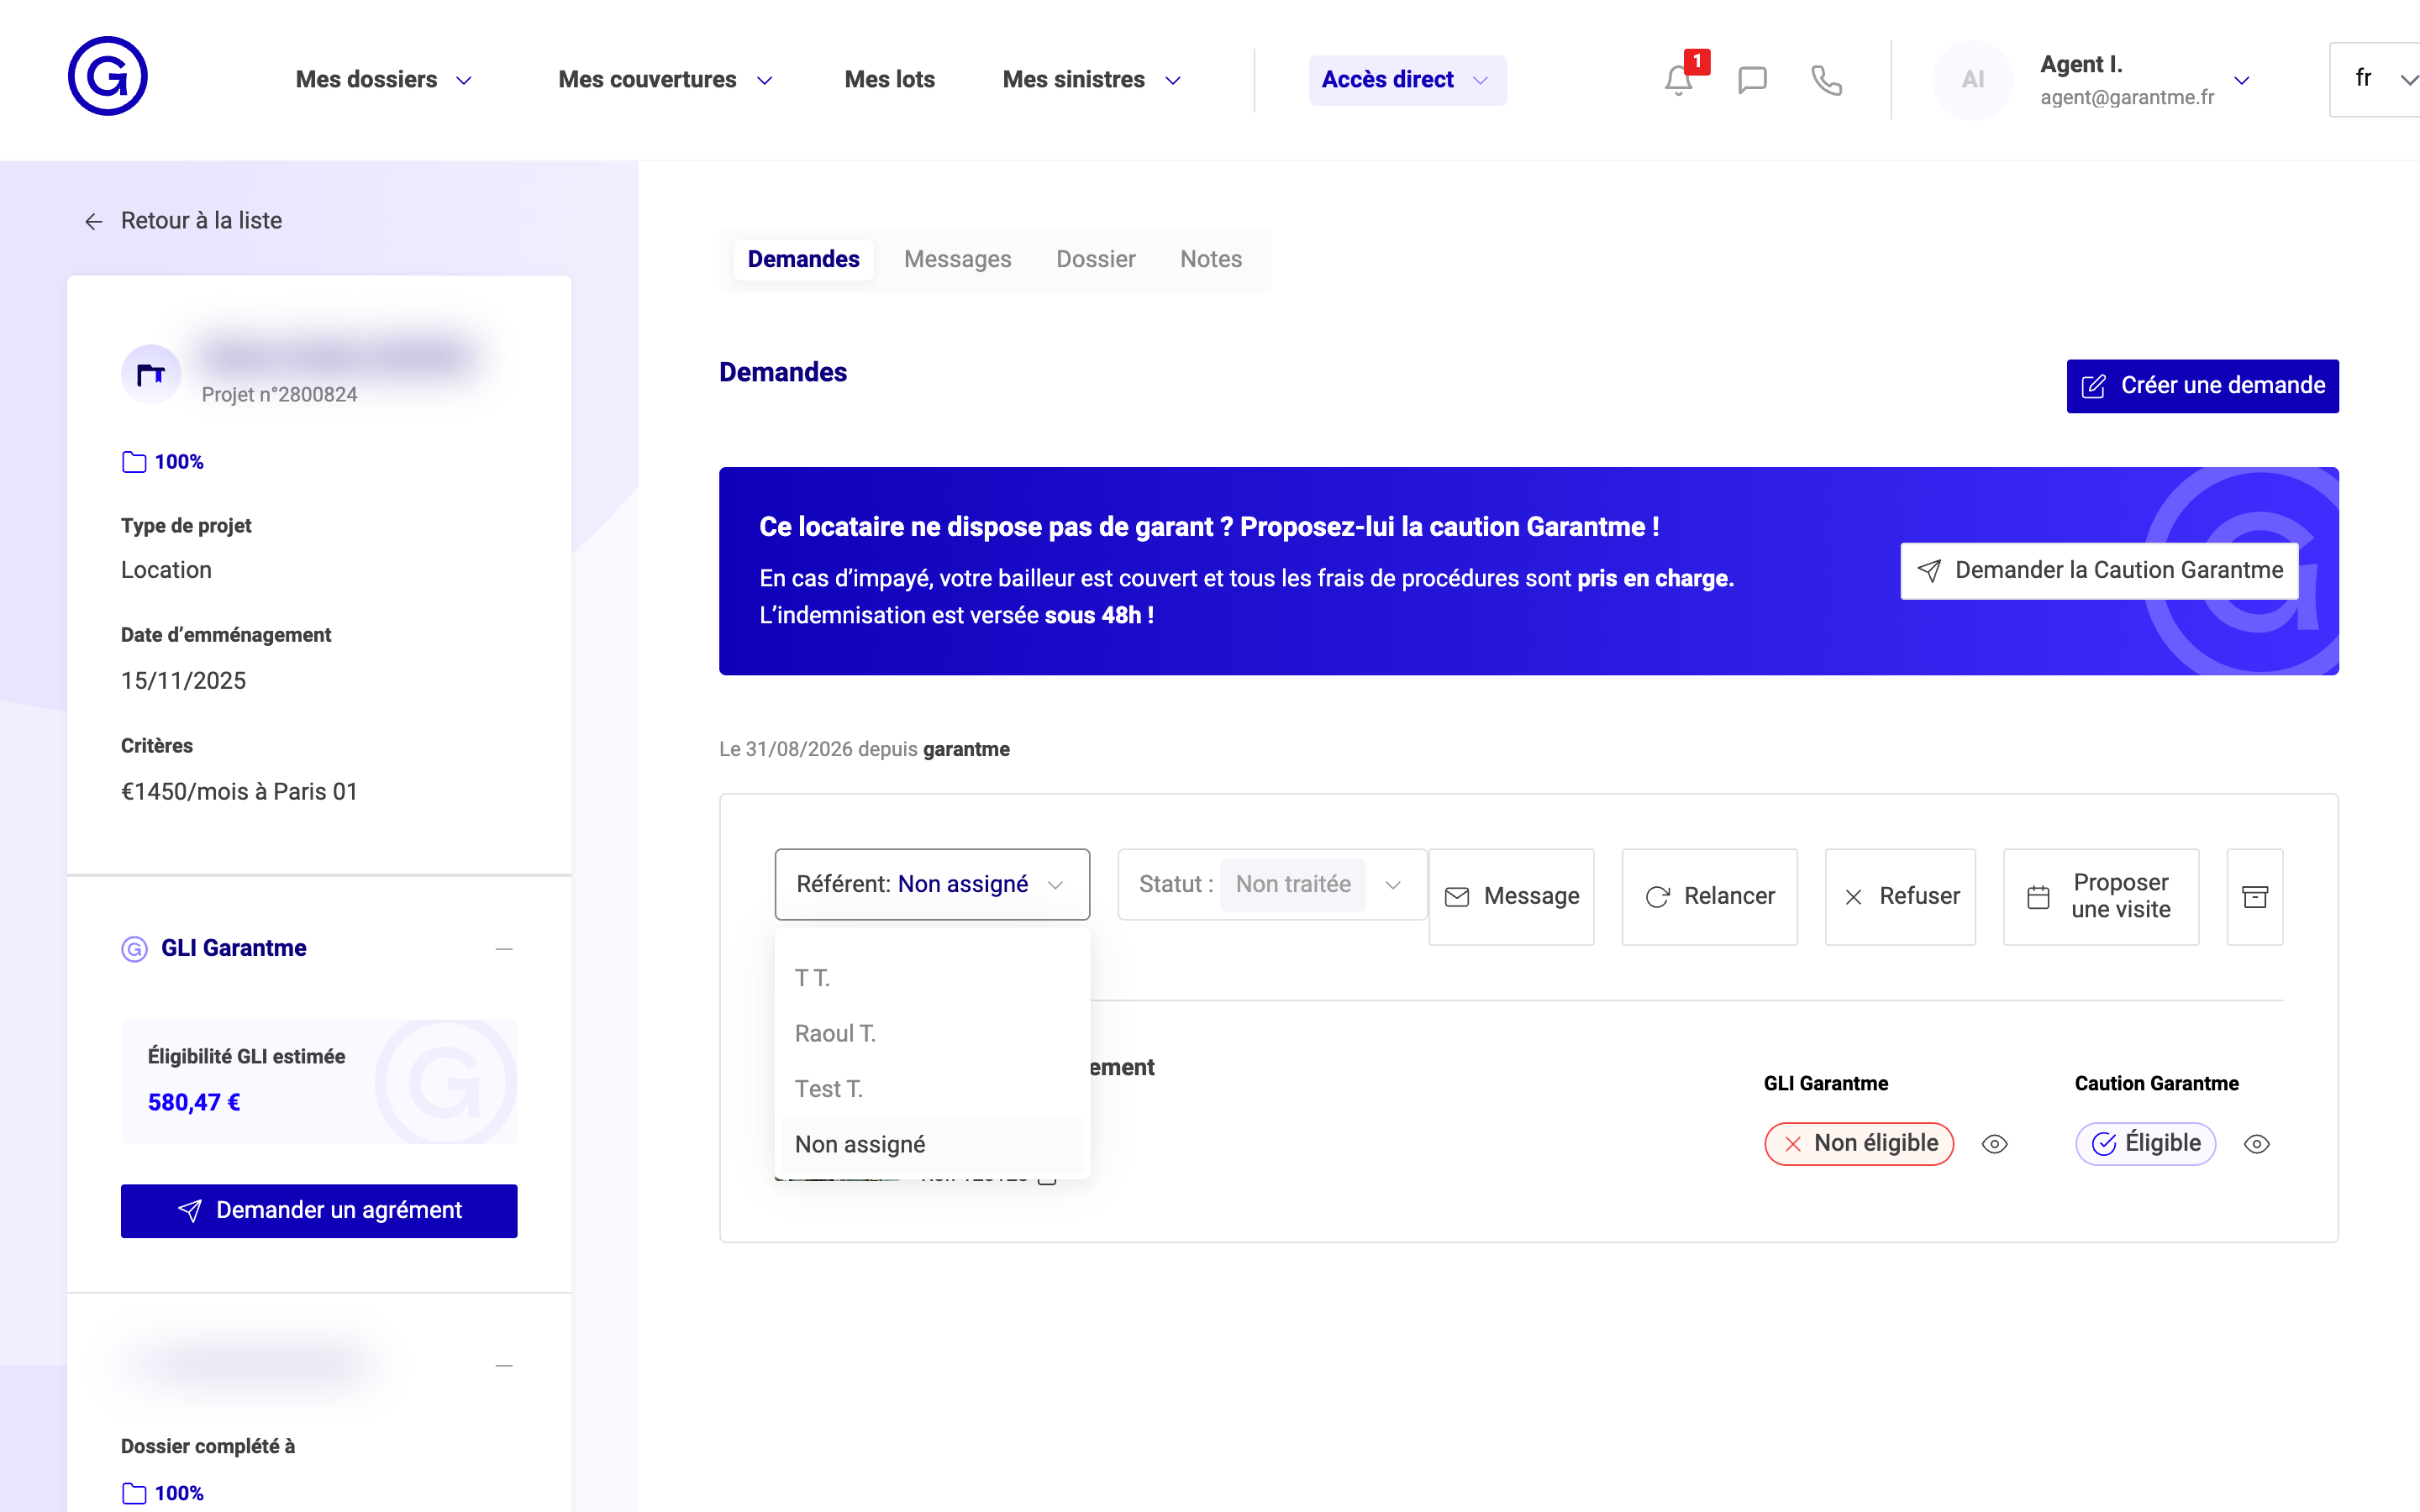This screenshot has width=2420, height=1512.
Task: Click Projet n°2800824 text
Action: (x=279, y=395)
